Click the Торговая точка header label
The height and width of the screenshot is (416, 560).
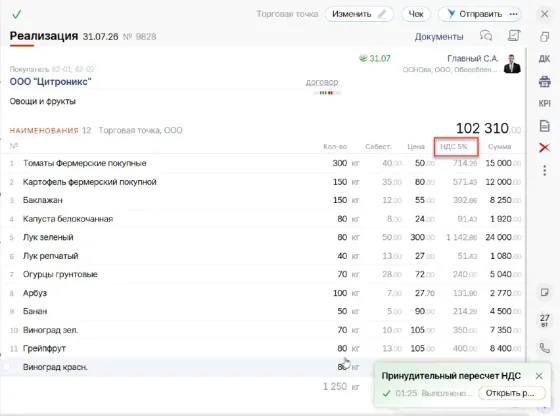(x=287, y=14)
